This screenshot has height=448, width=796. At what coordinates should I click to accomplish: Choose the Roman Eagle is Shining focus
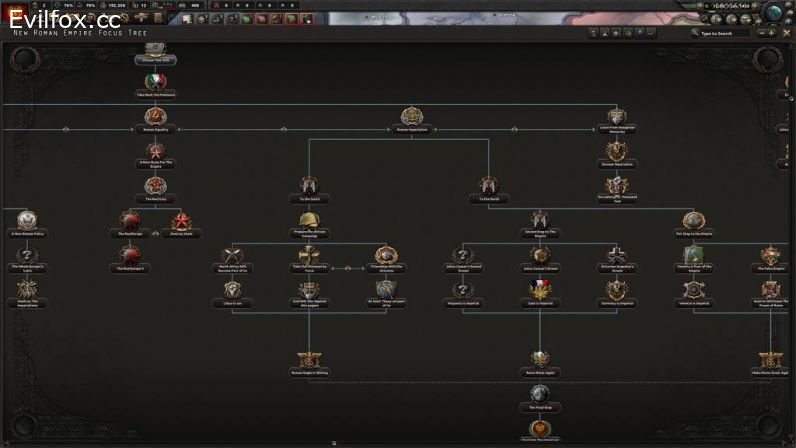308,360
